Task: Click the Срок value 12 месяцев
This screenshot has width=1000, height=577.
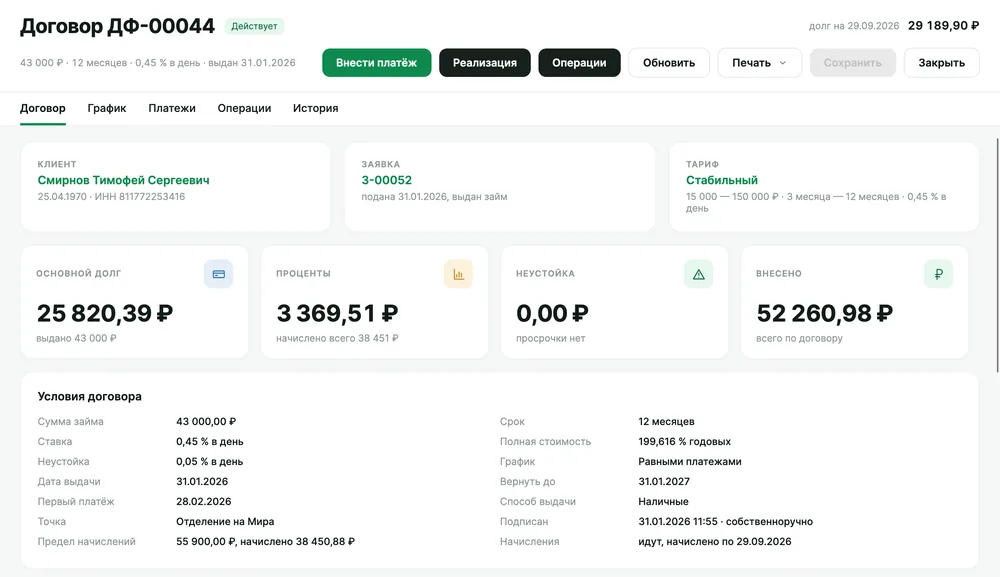Action: (666, 421)
